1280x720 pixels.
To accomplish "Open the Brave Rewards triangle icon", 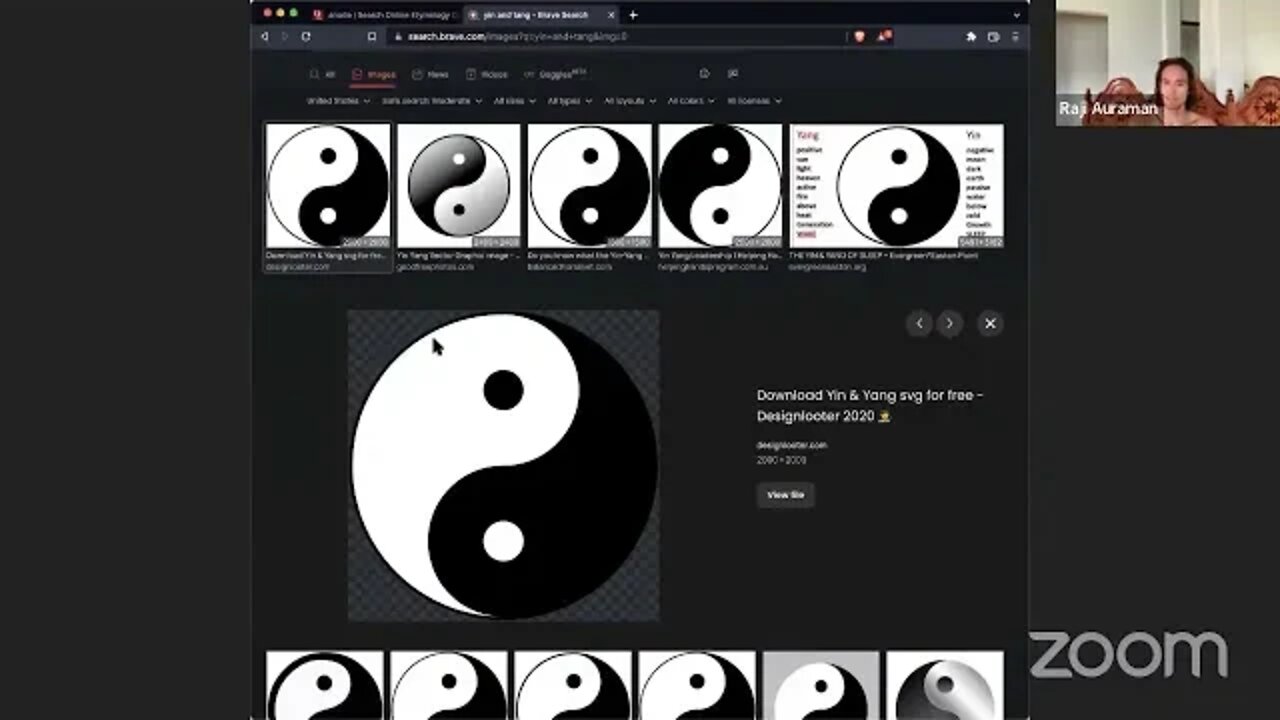I will click(x=884, y=36).
